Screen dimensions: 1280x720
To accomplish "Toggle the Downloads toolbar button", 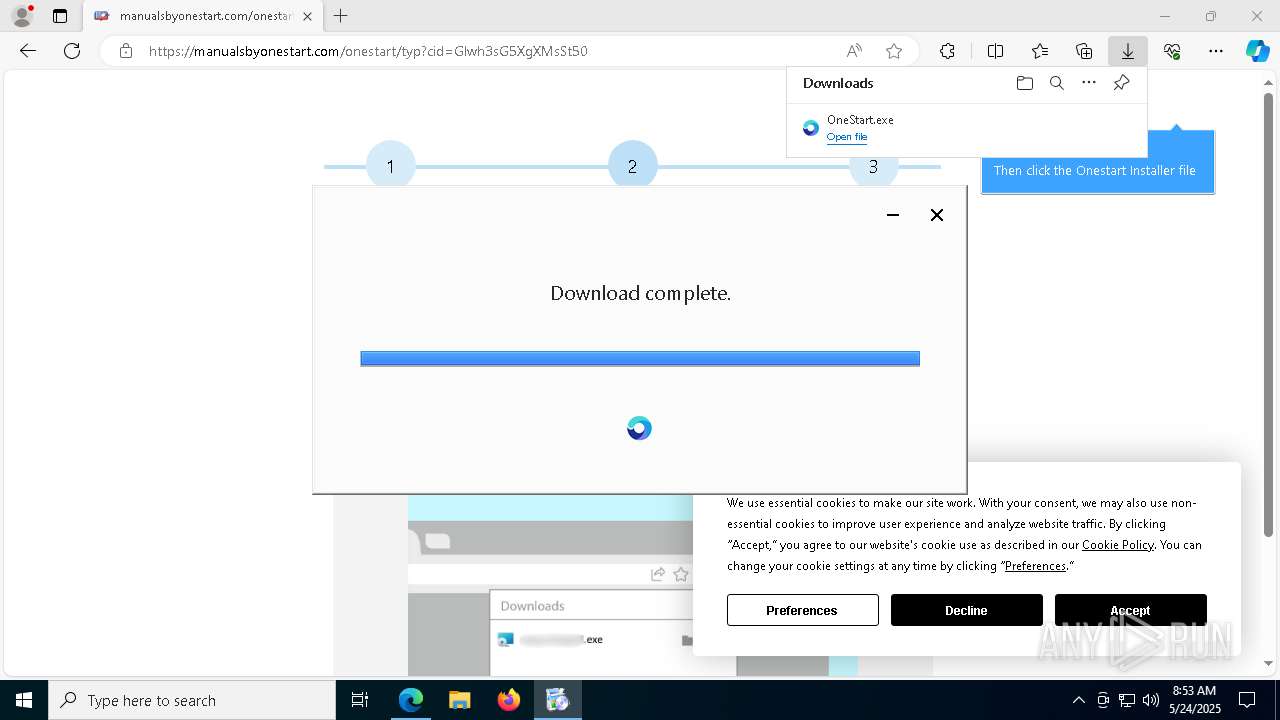I will pyautogui.click(x=1128, y=51).
